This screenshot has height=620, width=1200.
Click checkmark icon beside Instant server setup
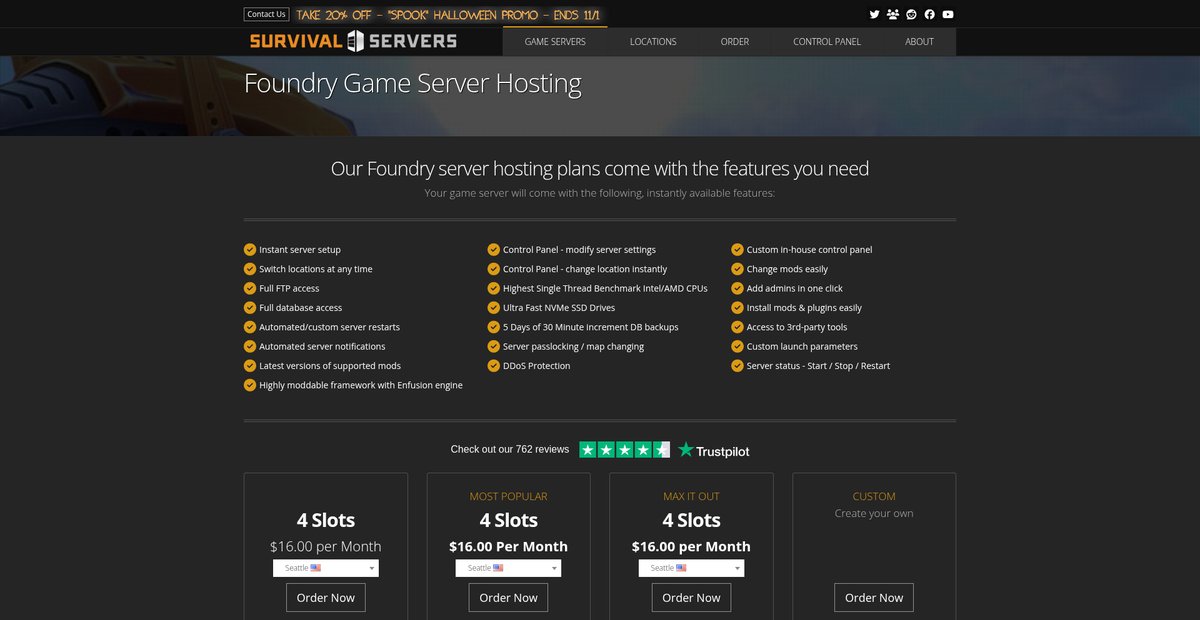[x=250, y=250]
